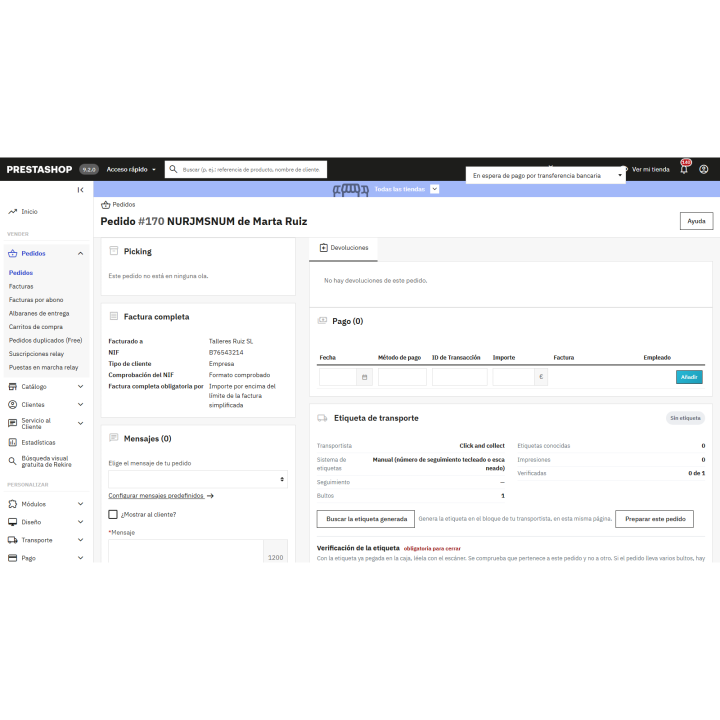Click the breadcrumb basket icon
Viewport: 720px width, 720px height.
pyautogui.click(x=106, y=205)
